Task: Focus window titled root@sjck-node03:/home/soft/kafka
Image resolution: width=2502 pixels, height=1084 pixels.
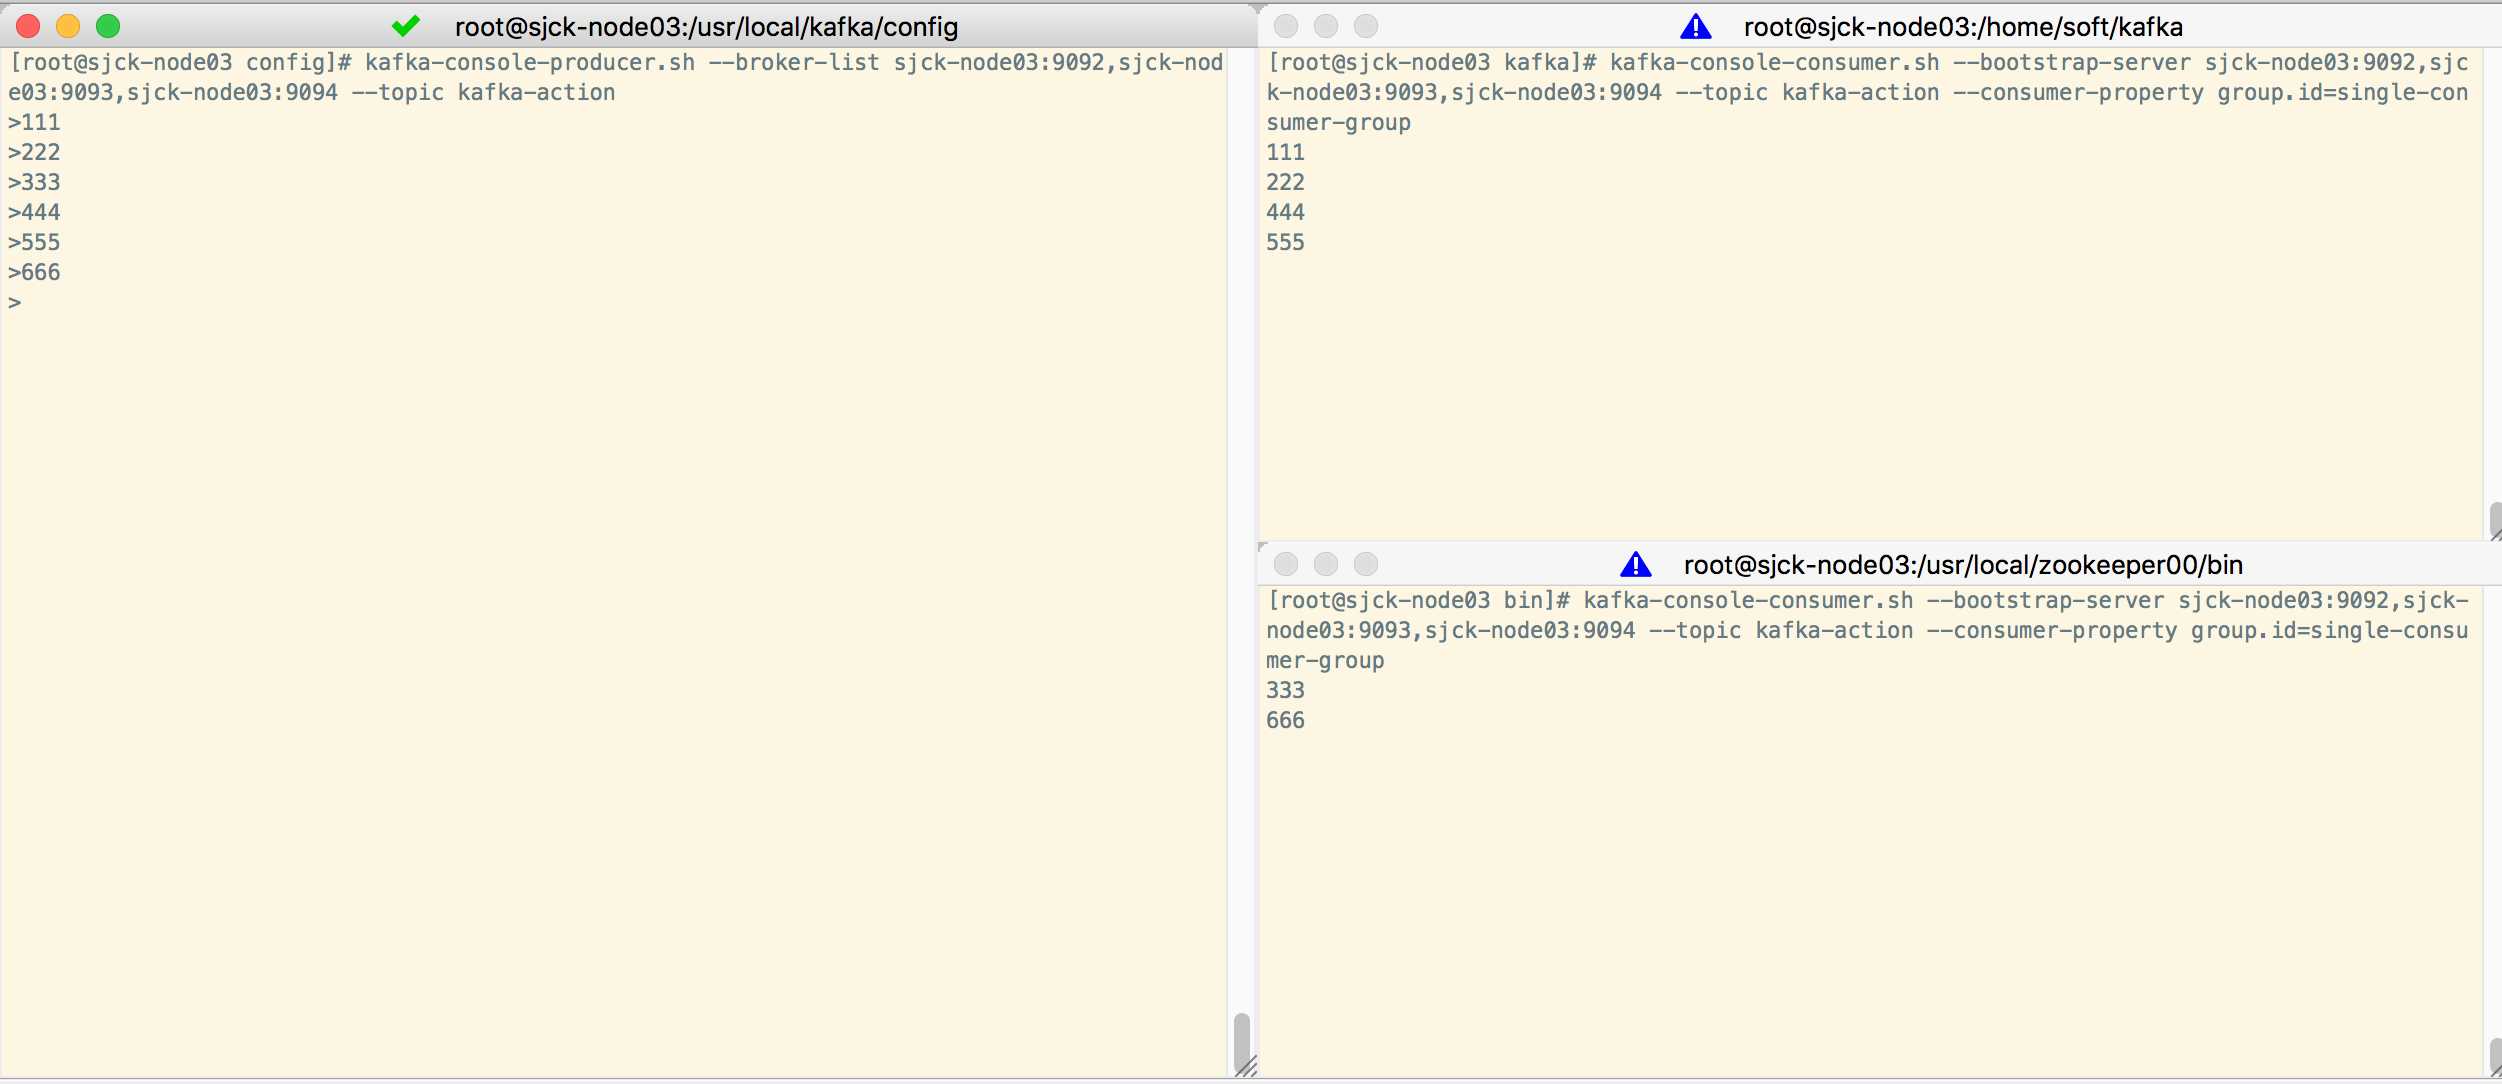Action: 1962,27
